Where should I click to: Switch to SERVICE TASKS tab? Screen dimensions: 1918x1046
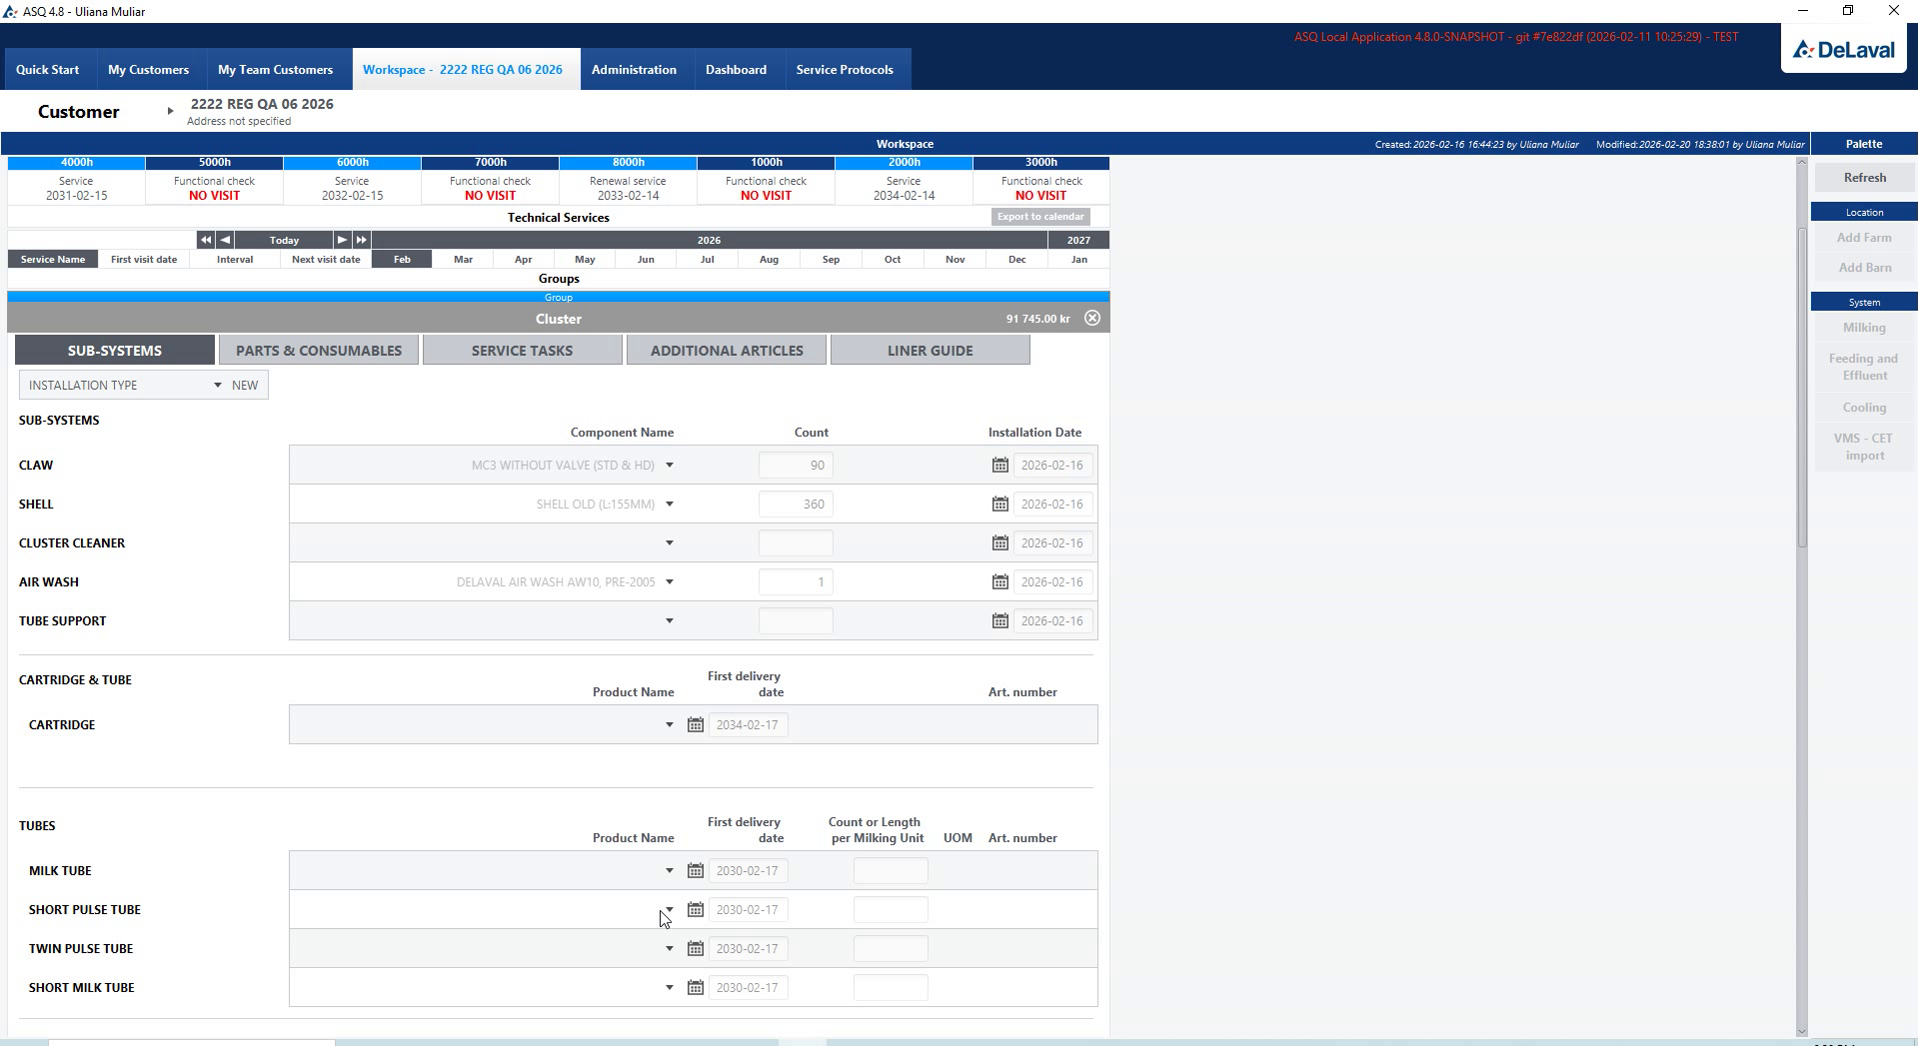(522, 350)
